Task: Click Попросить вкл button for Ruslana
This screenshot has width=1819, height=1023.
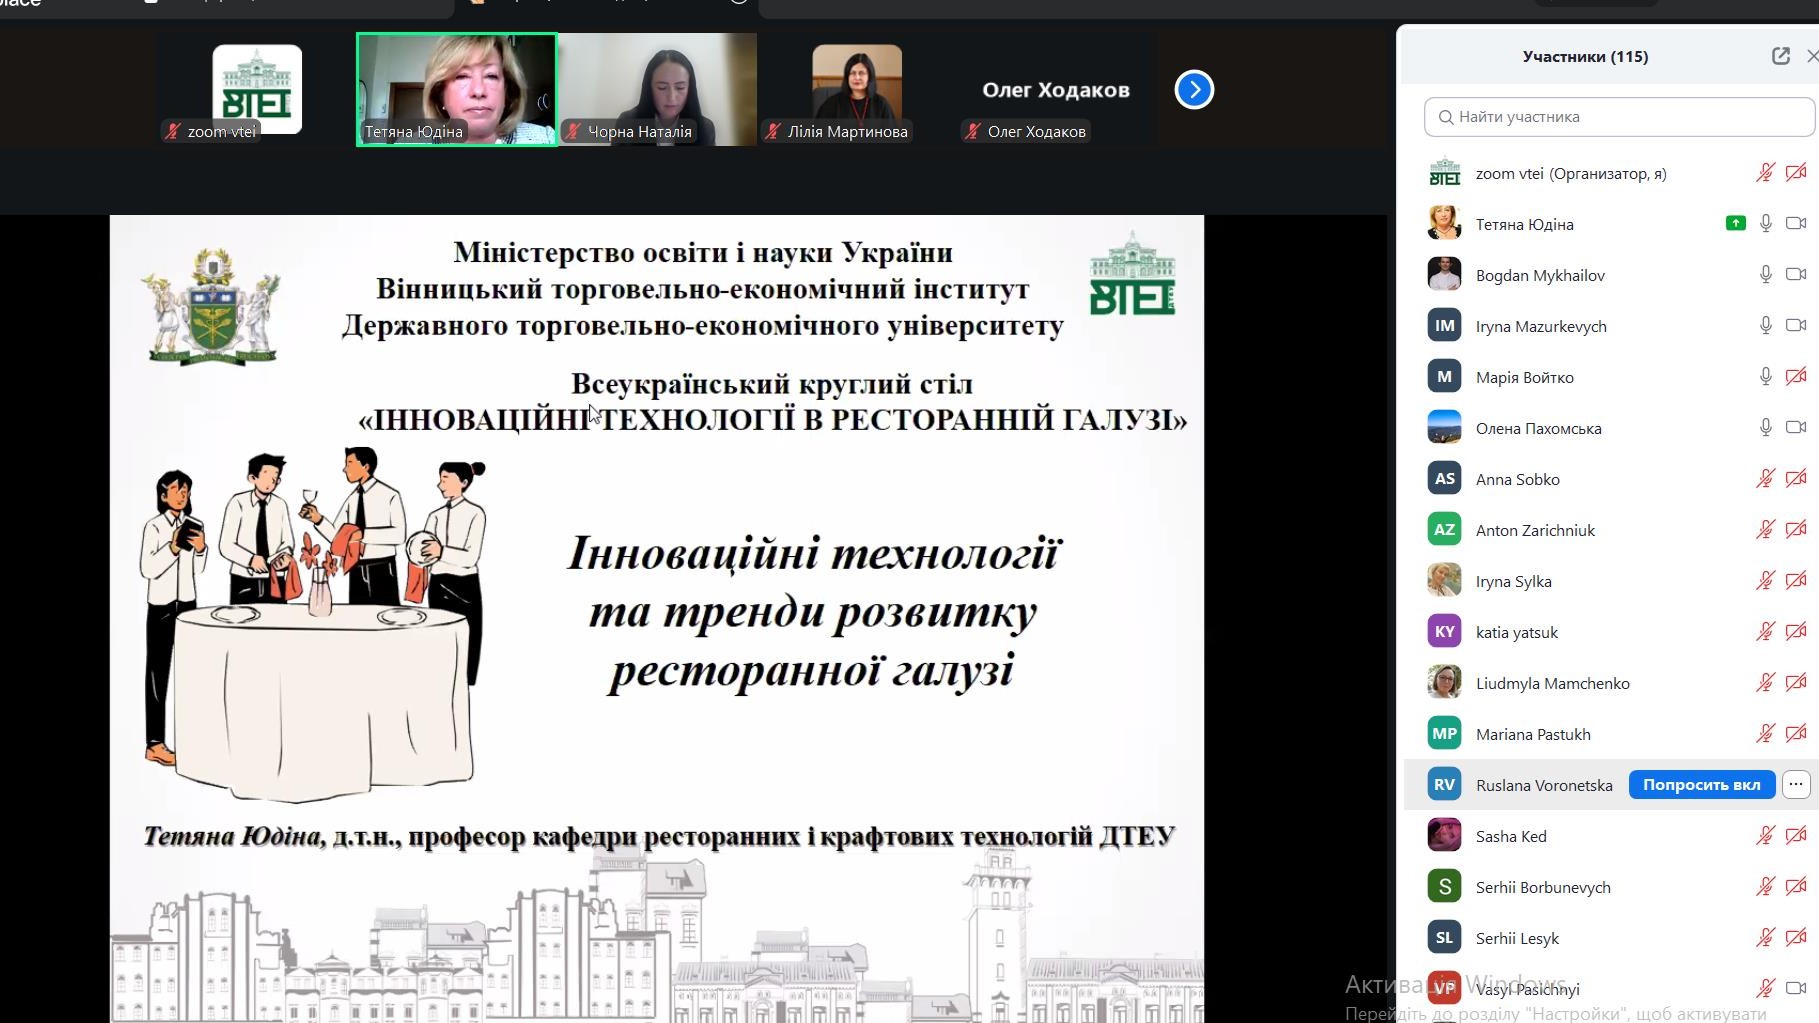Action: coord(1701,785)
